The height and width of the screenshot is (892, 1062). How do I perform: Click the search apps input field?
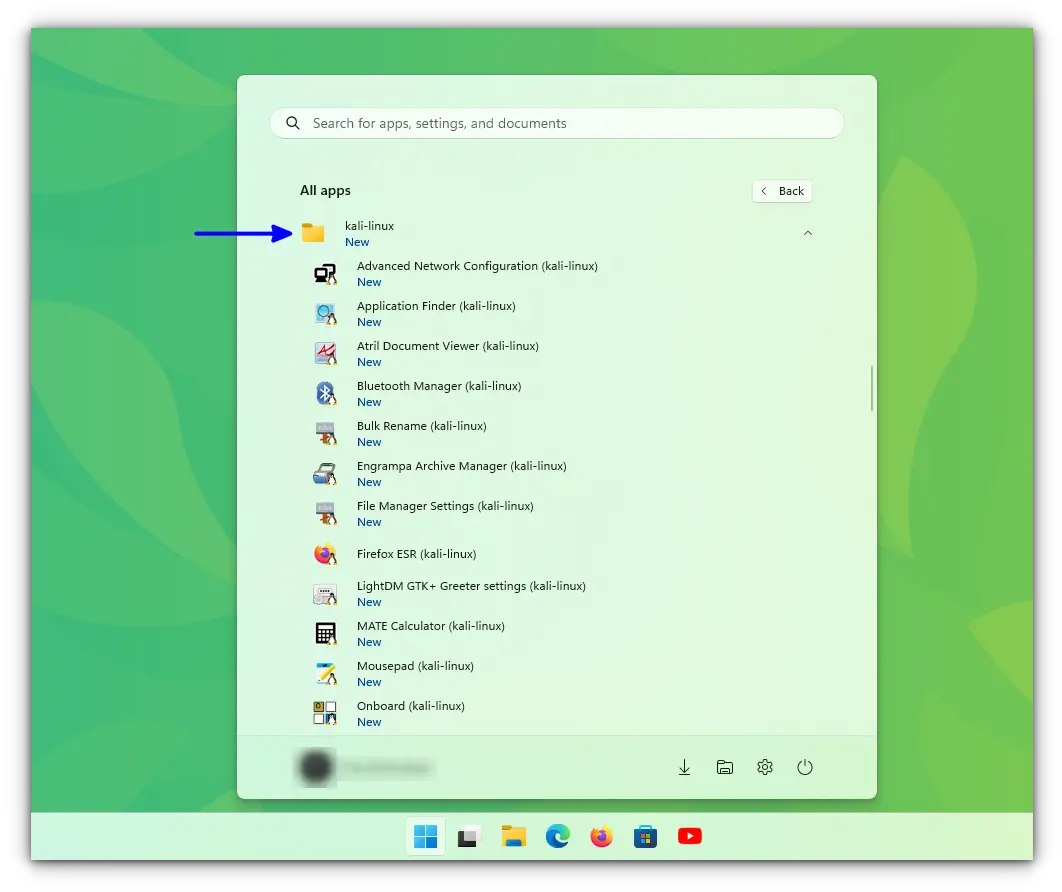[x=557, y=123]
